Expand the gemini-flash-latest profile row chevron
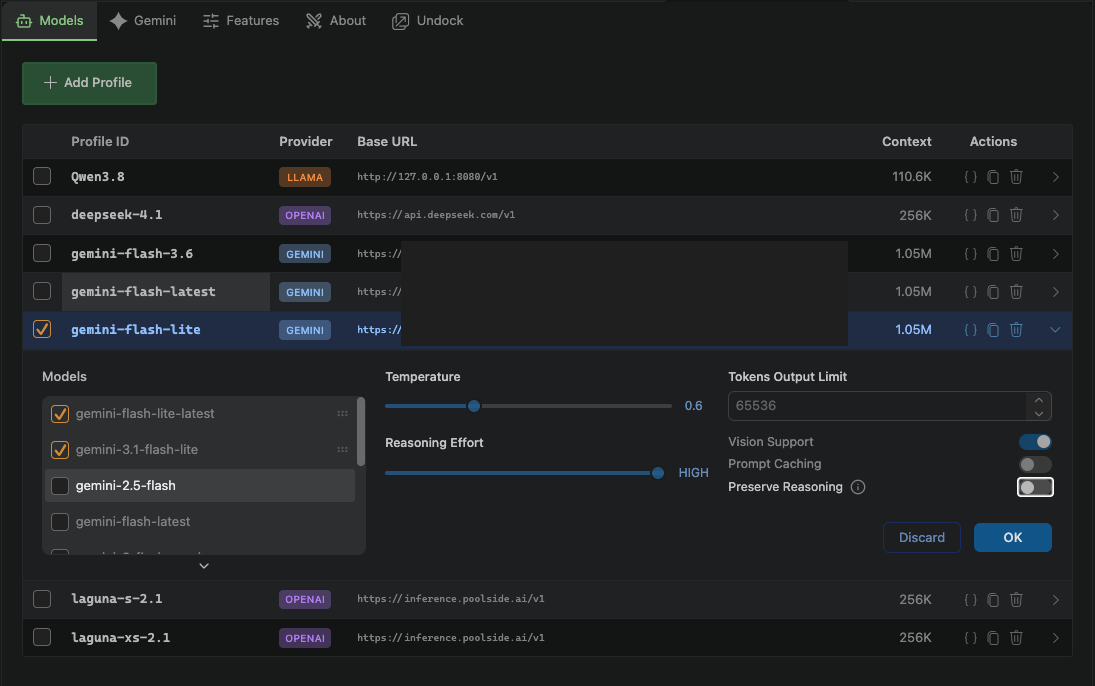 click(x=1055, y=291)
